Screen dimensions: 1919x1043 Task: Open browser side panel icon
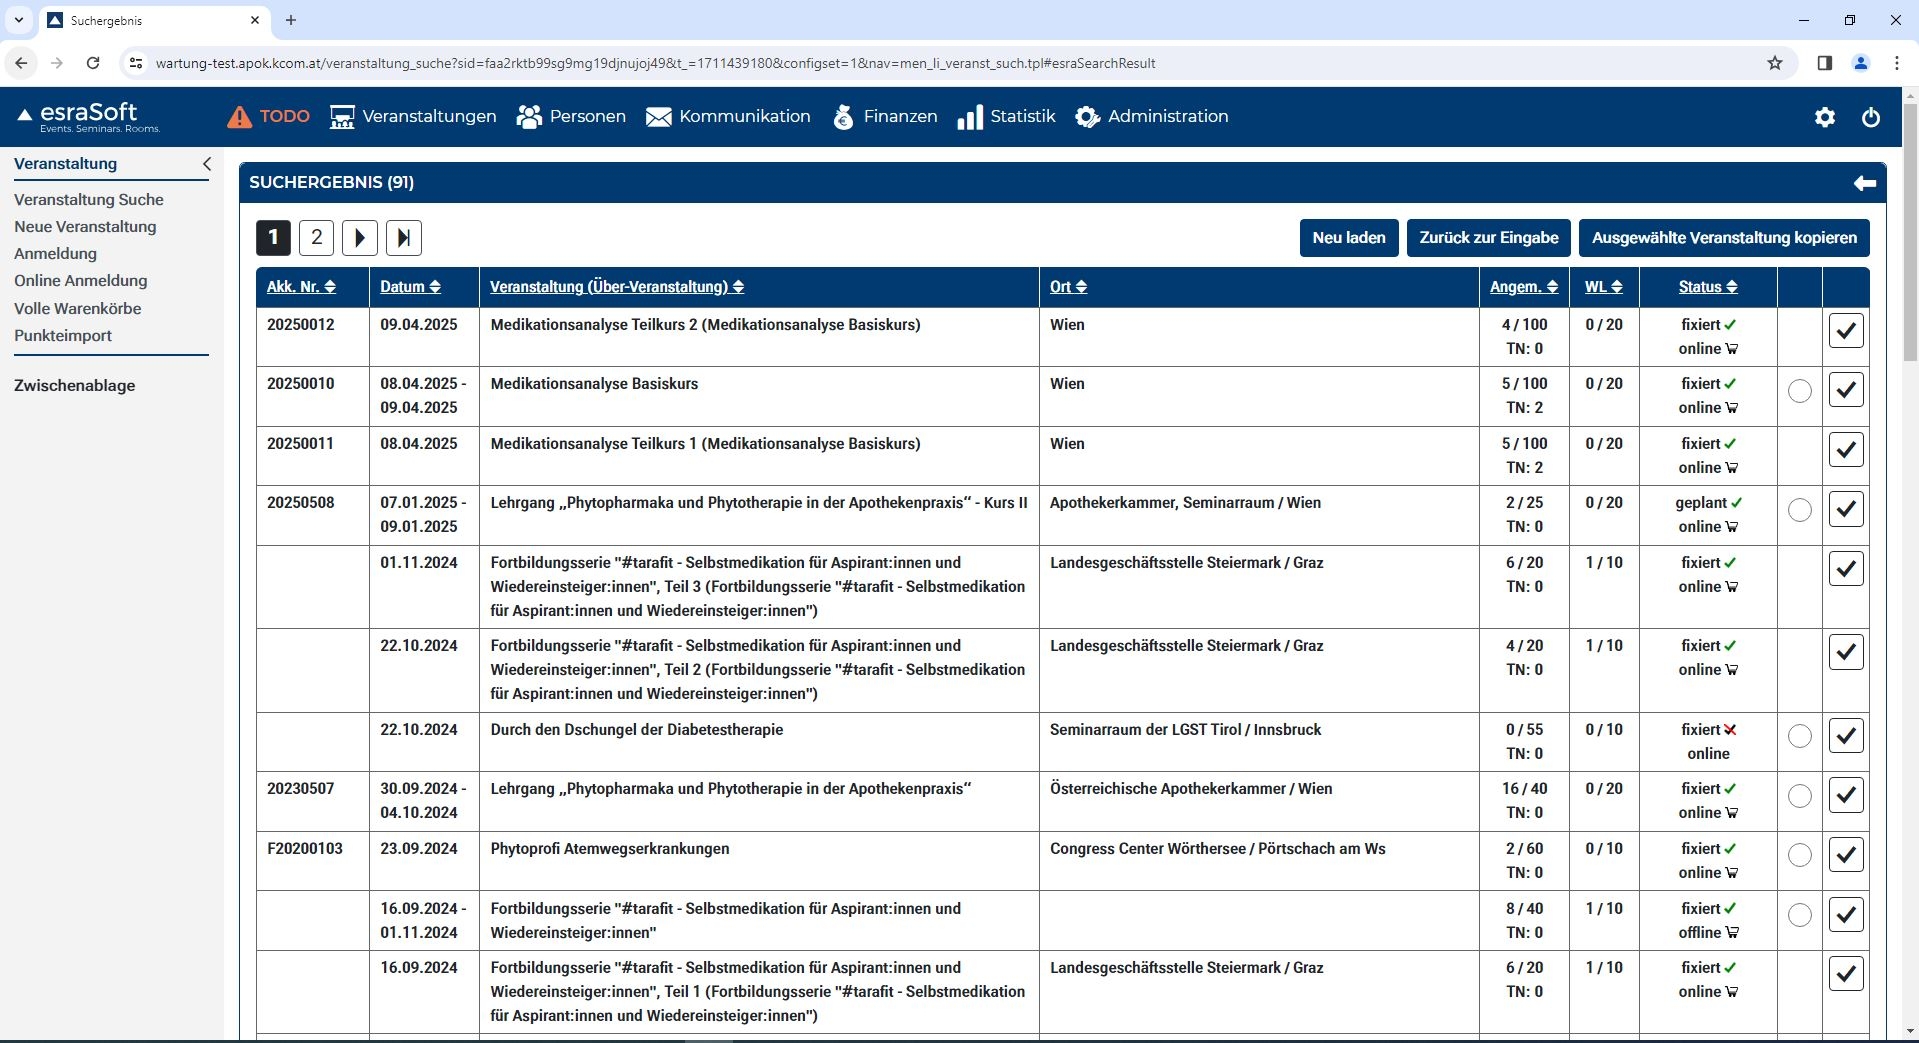click(x=1825, y=63)
